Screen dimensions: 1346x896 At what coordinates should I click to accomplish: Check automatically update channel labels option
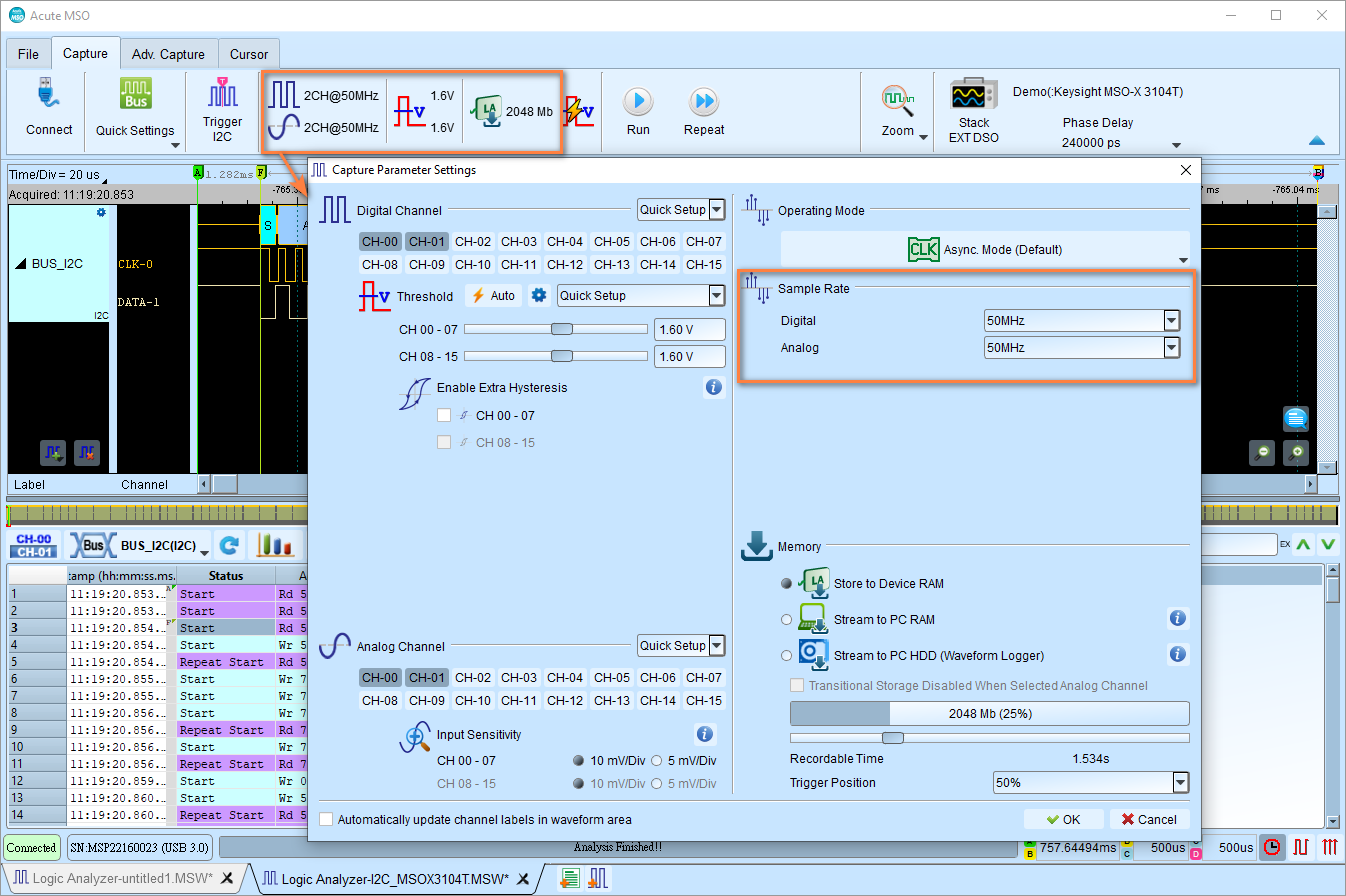pos(326,819)
